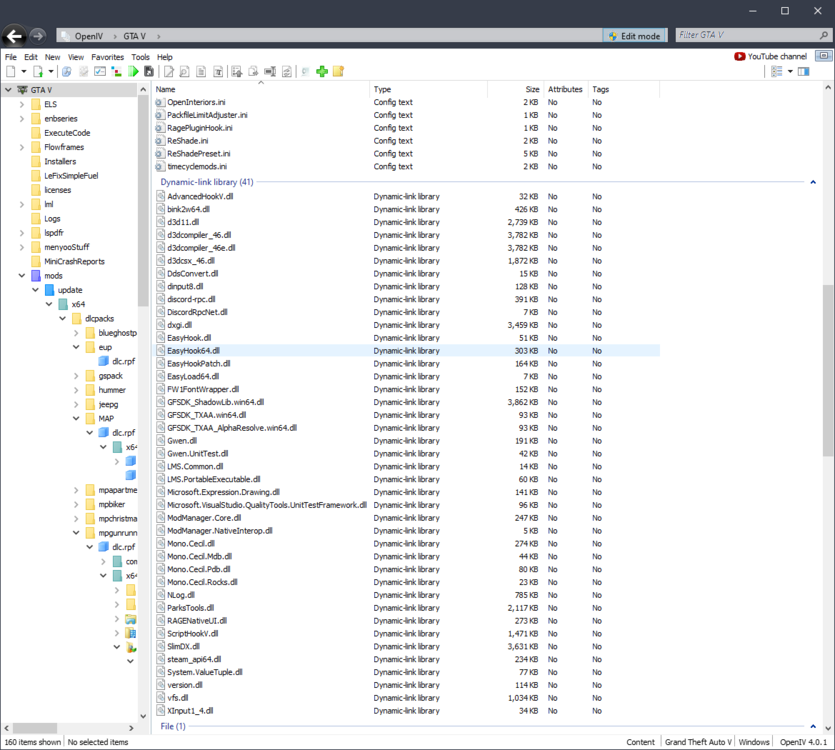Image resolution: width=835 pixels, height=750 pixels.
Task: Click the magnifier view document toolbar icon
Action: [184, 71]
